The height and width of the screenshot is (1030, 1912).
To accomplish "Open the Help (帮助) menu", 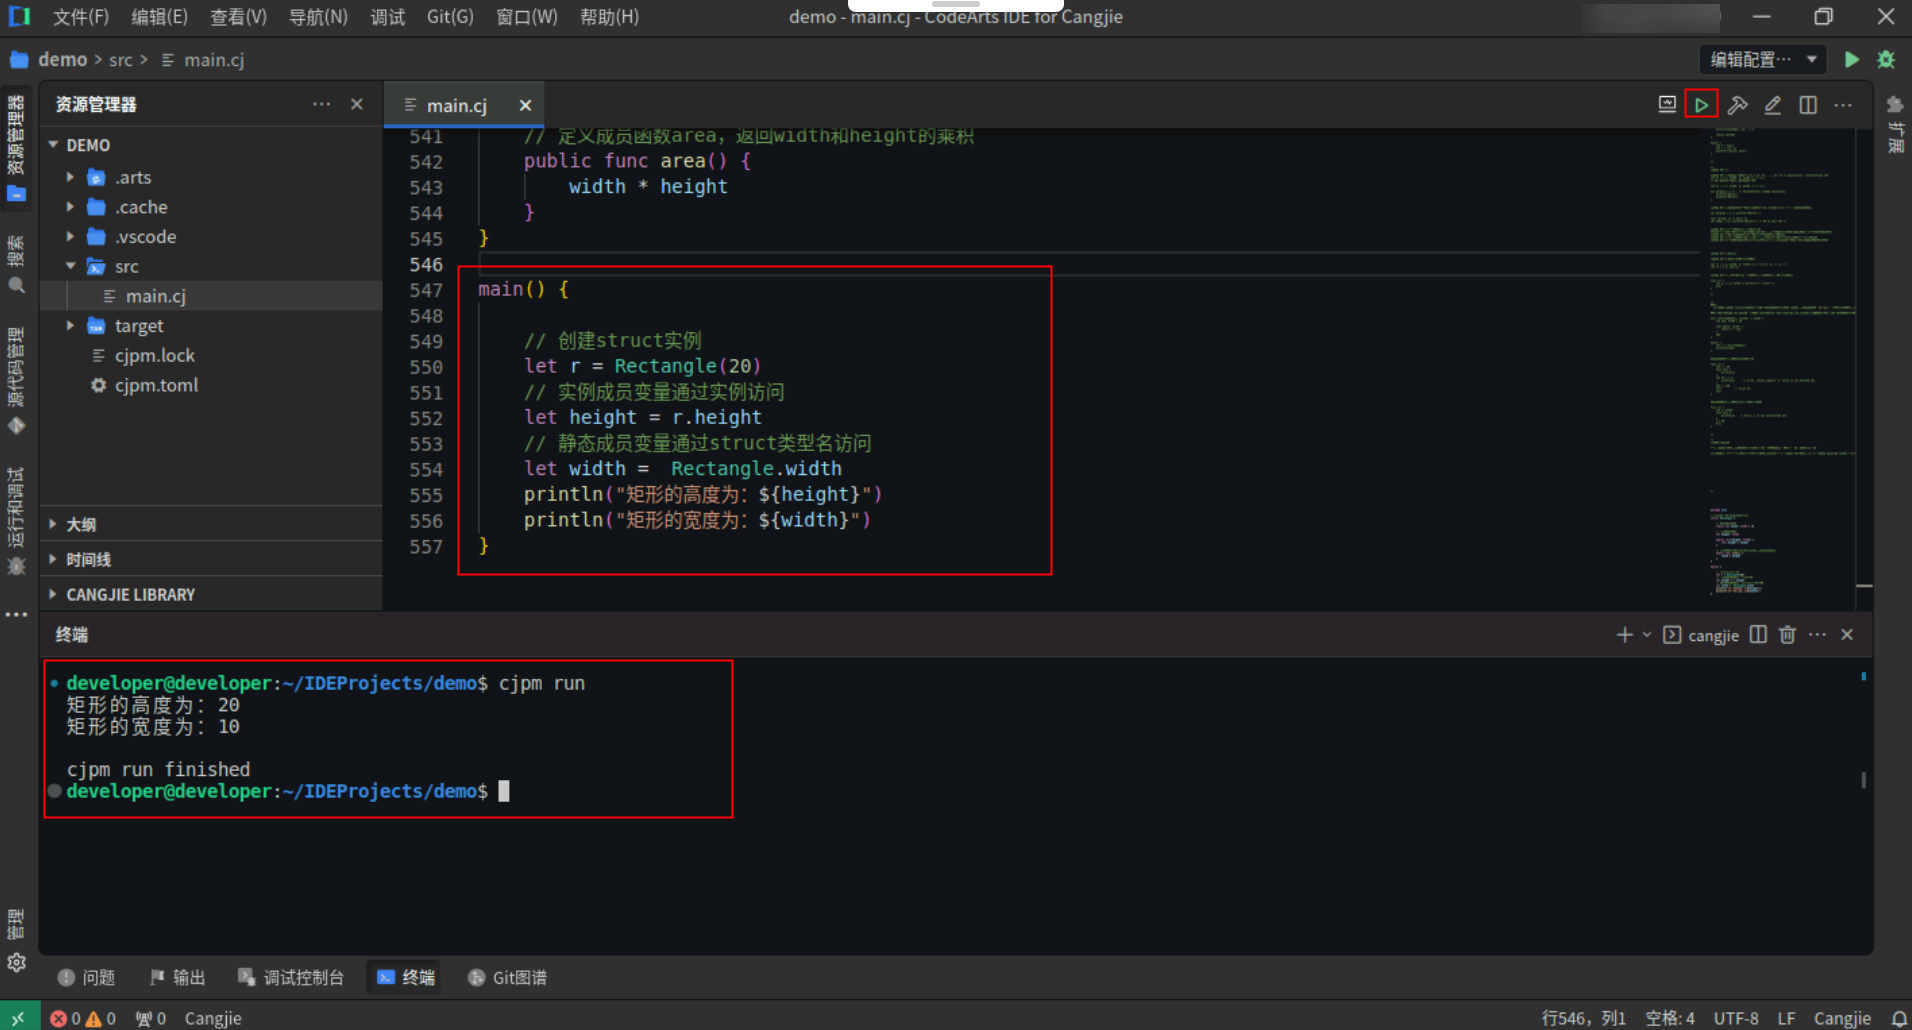I will click(x=609, y=17).
